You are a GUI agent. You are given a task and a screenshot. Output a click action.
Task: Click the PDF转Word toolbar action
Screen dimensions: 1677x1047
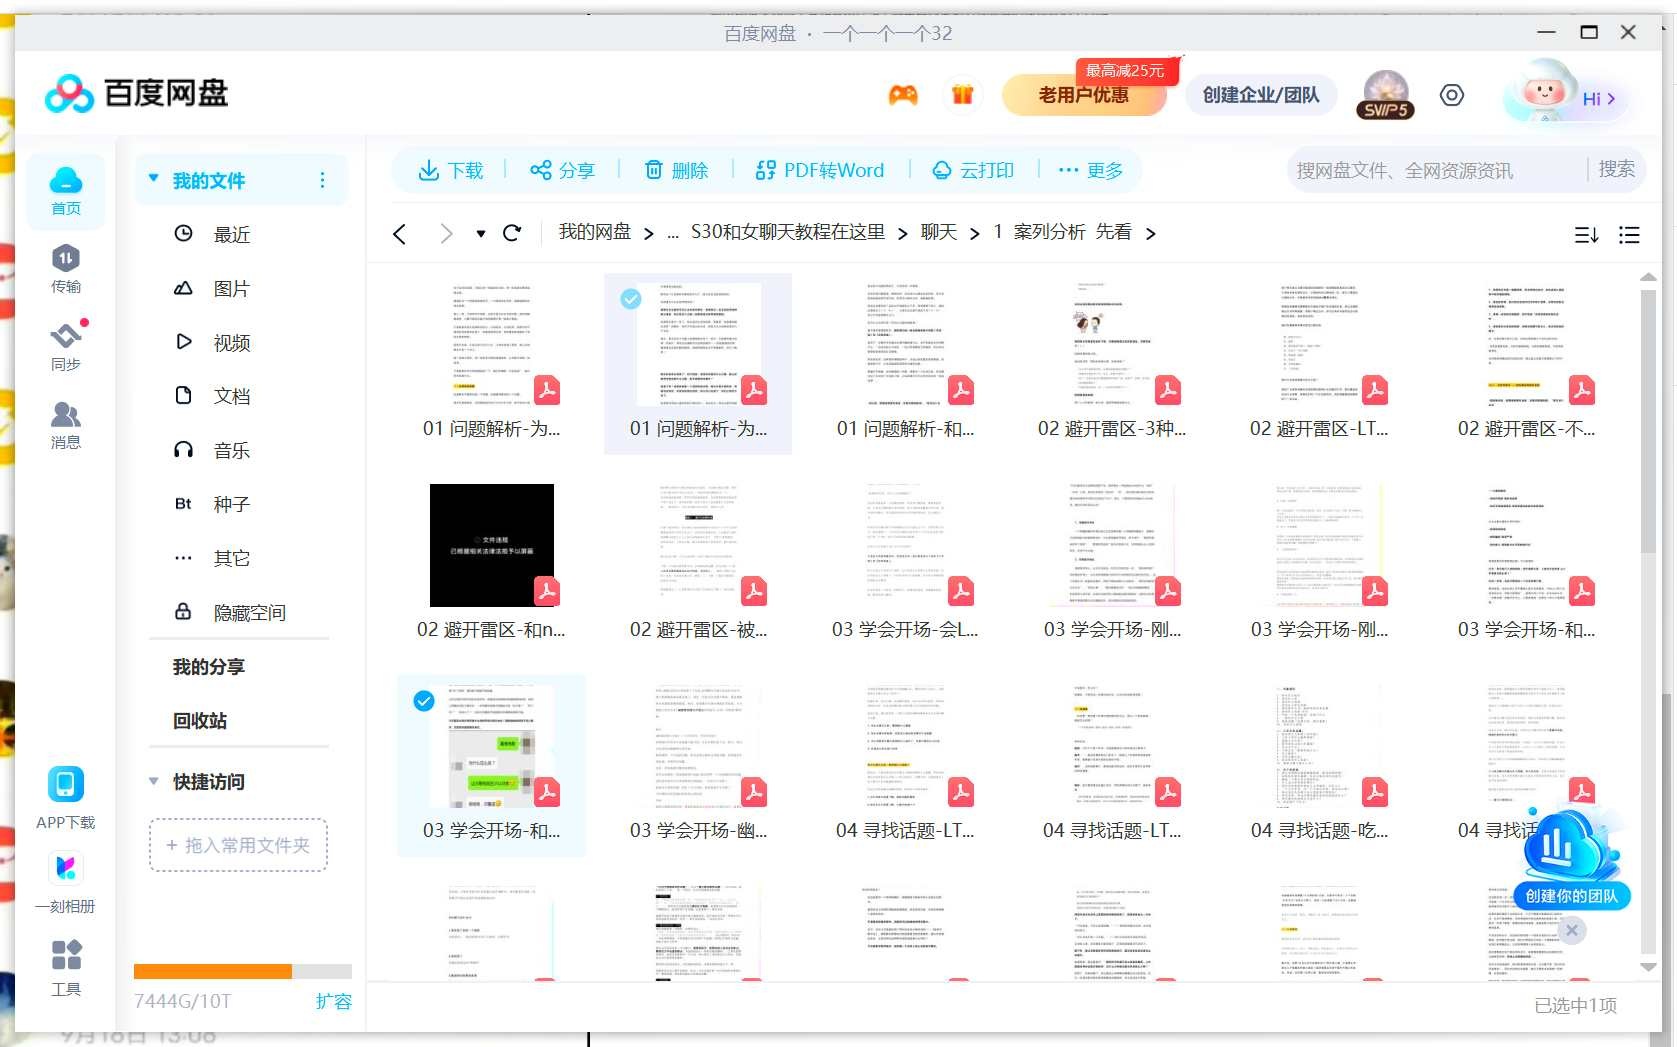click(820, 170)
